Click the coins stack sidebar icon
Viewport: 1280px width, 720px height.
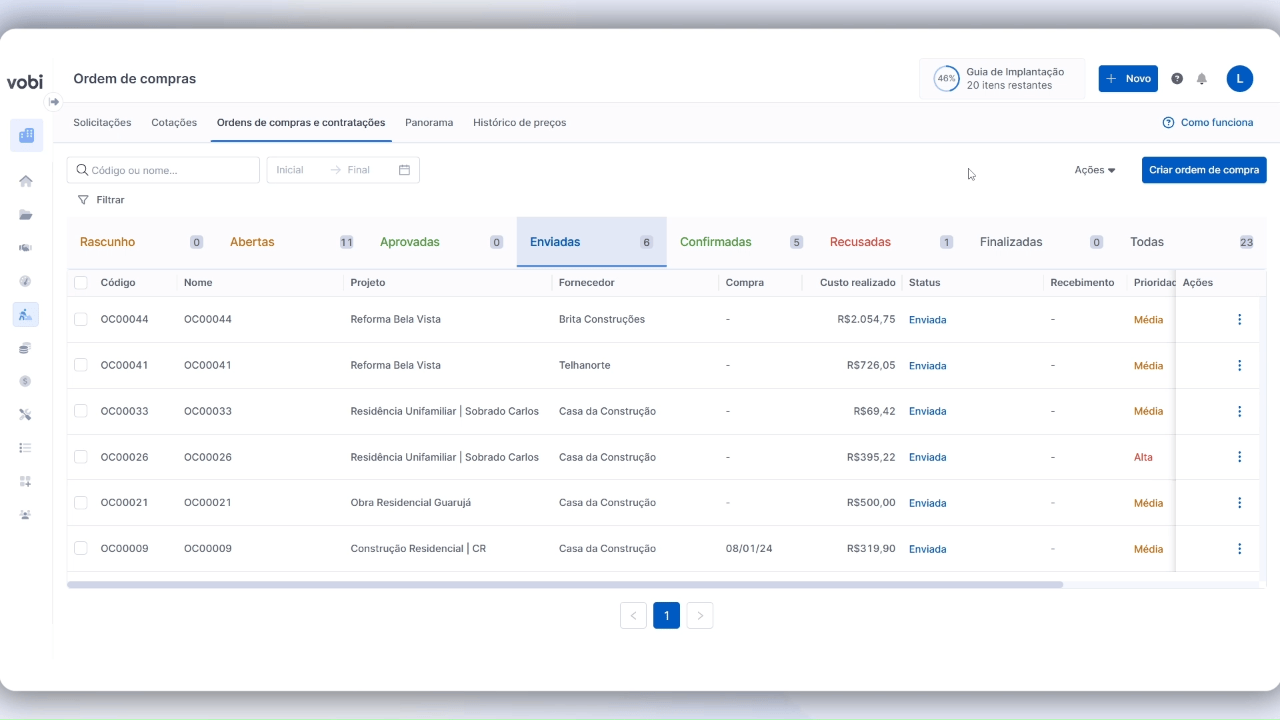click(x=26, y=348)
